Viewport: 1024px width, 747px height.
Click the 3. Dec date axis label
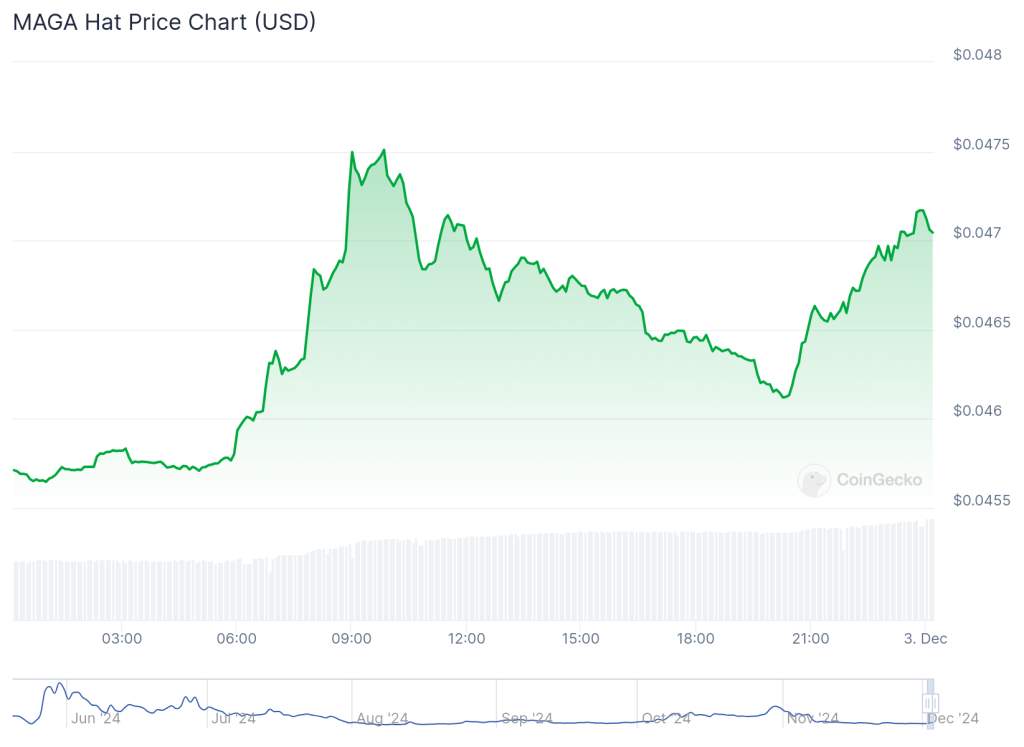tap(926, 638)
